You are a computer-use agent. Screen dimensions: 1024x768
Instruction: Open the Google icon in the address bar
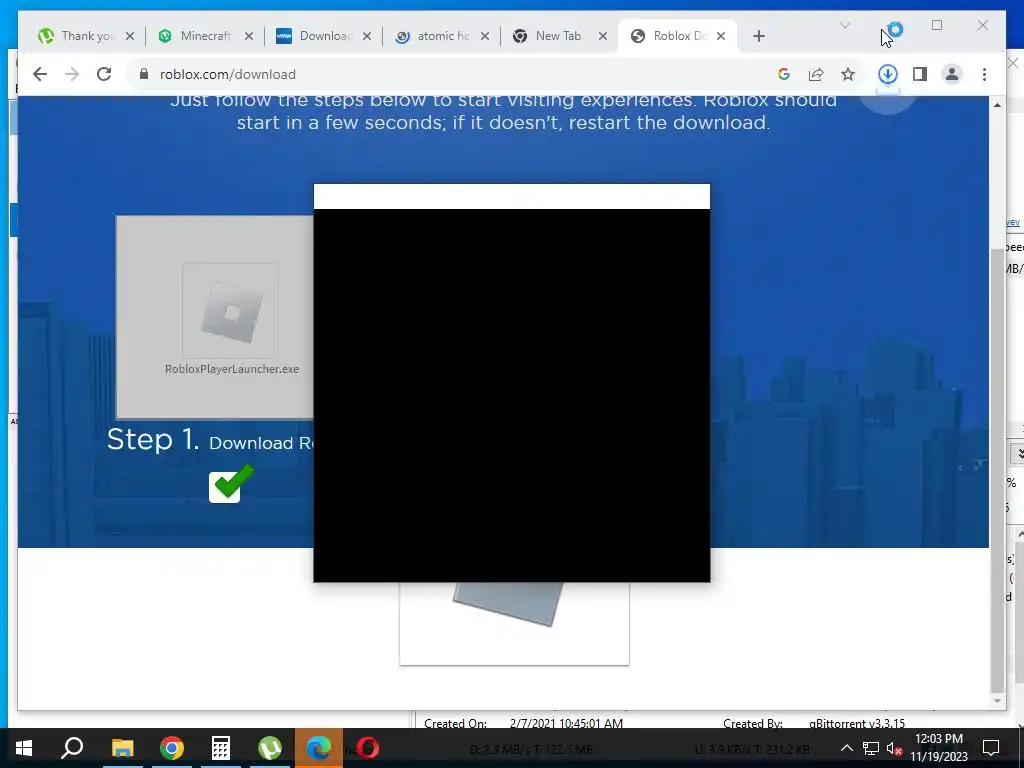784,74
